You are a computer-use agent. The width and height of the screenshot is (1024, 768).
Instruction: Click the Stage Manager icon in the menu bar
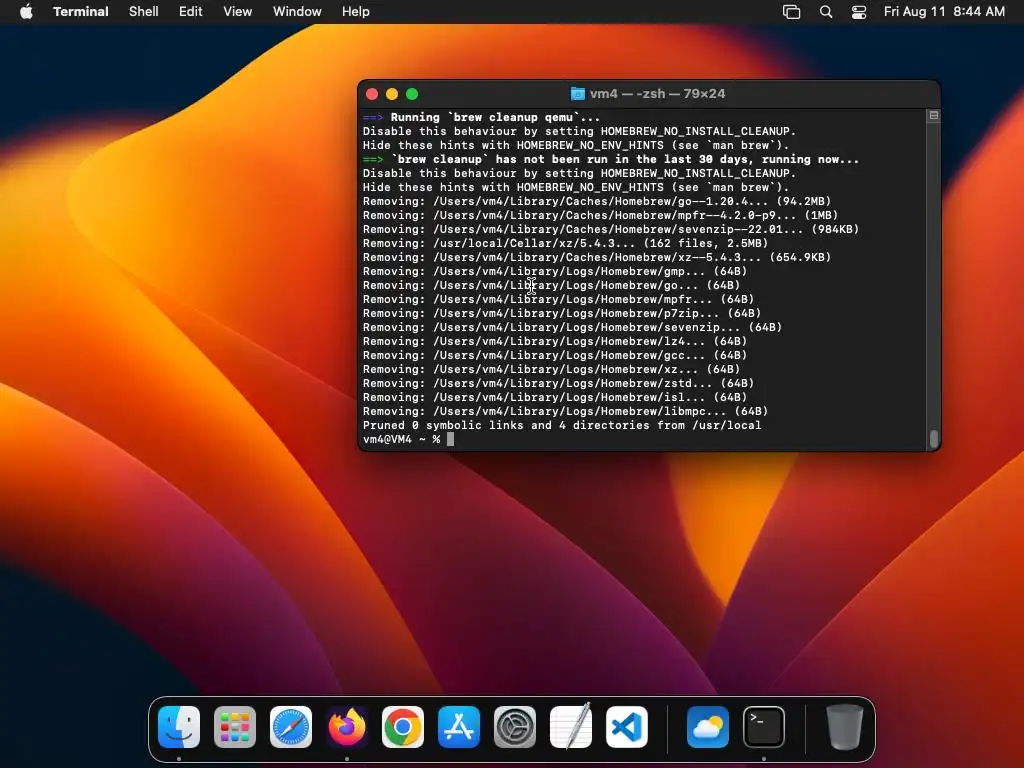792,12
